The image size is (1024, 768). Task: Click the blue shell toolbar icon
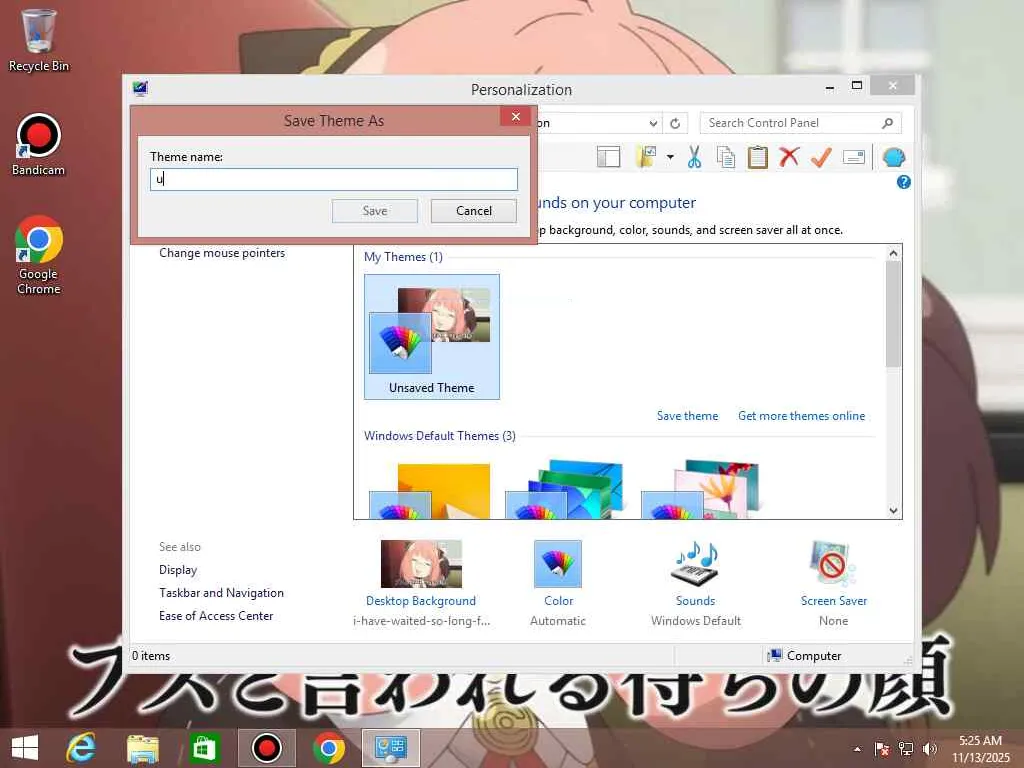[893, 157]
